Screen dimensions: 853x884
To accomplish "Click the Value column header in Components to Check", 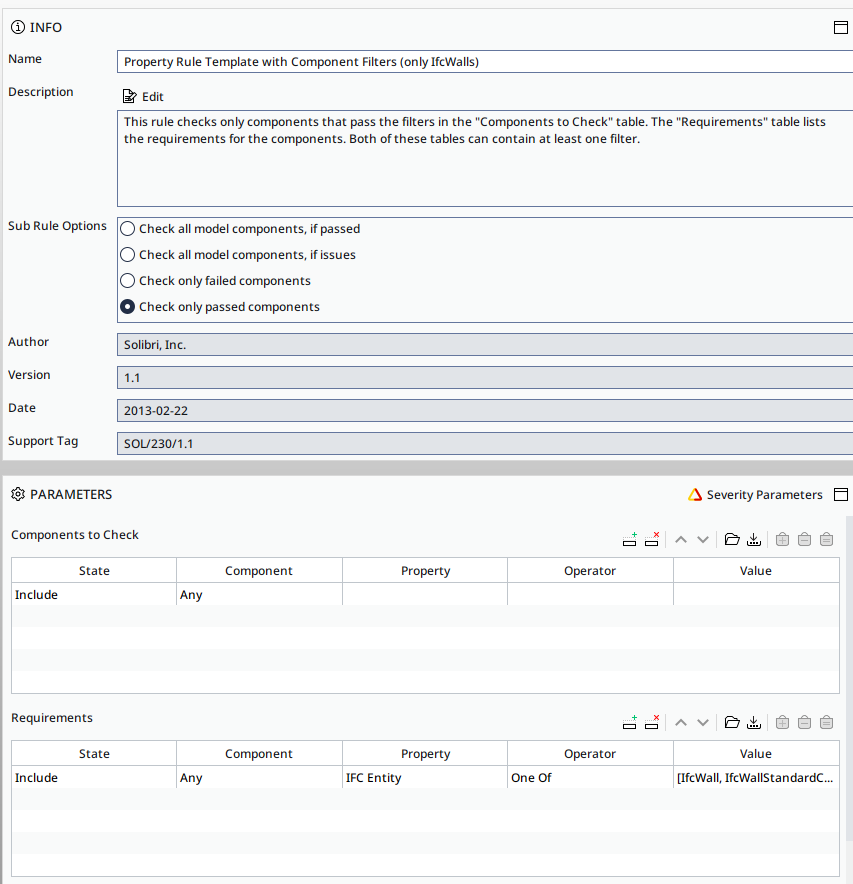I will [x=755, y=571].
